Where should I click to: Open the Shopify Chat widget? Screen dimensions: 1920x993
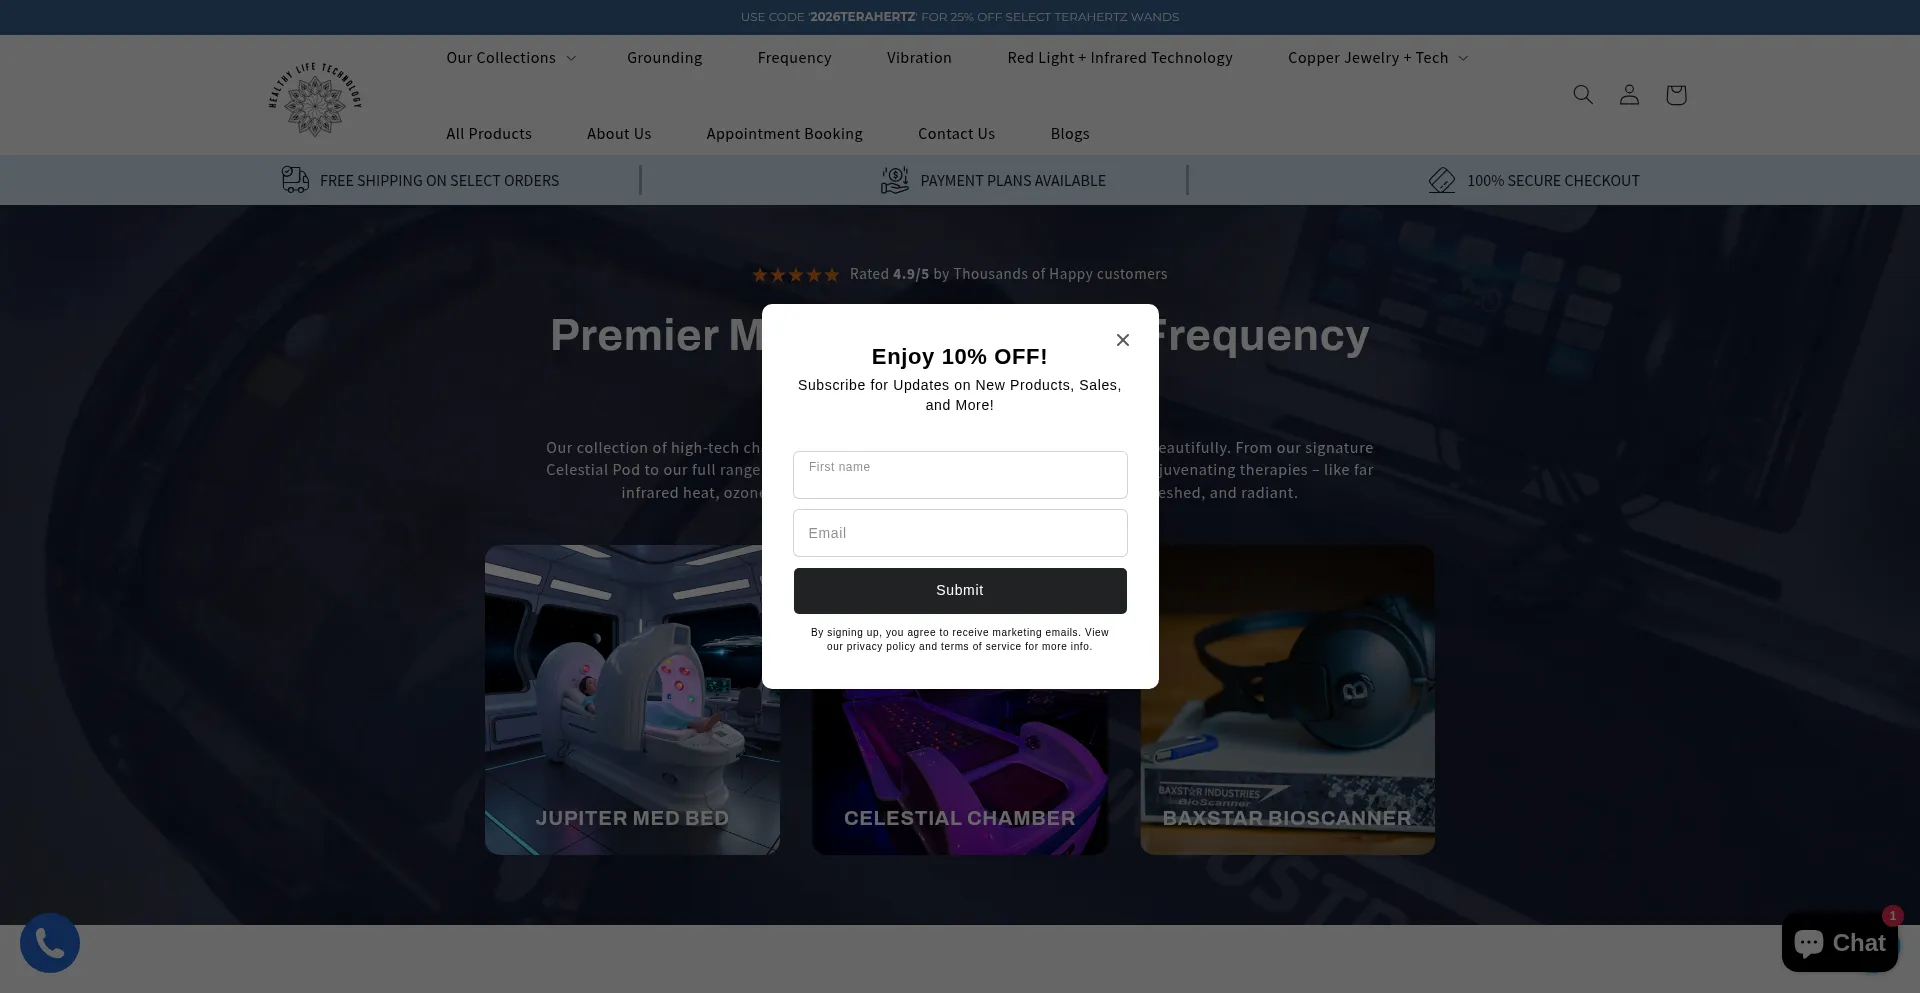click(1840, 942)
